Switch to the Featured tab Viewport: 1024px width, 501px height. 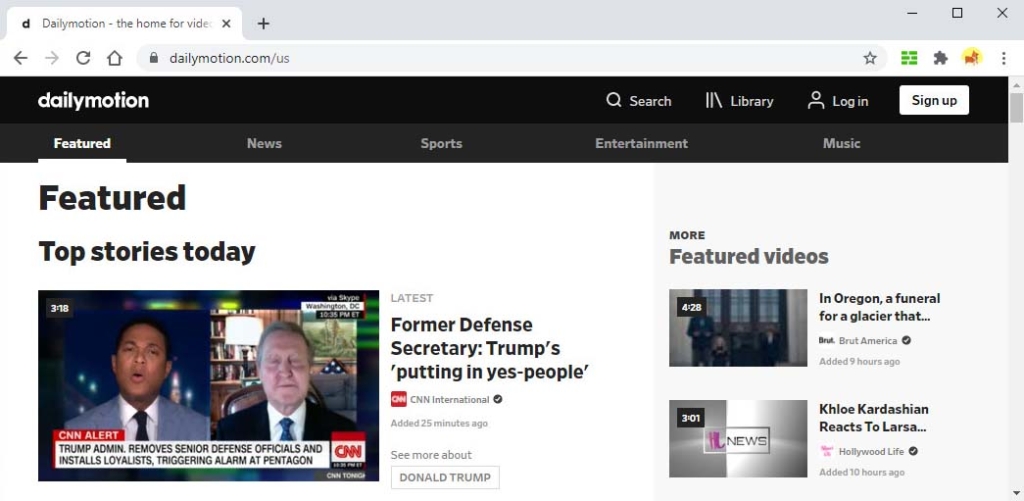click(x=82, y=143)
